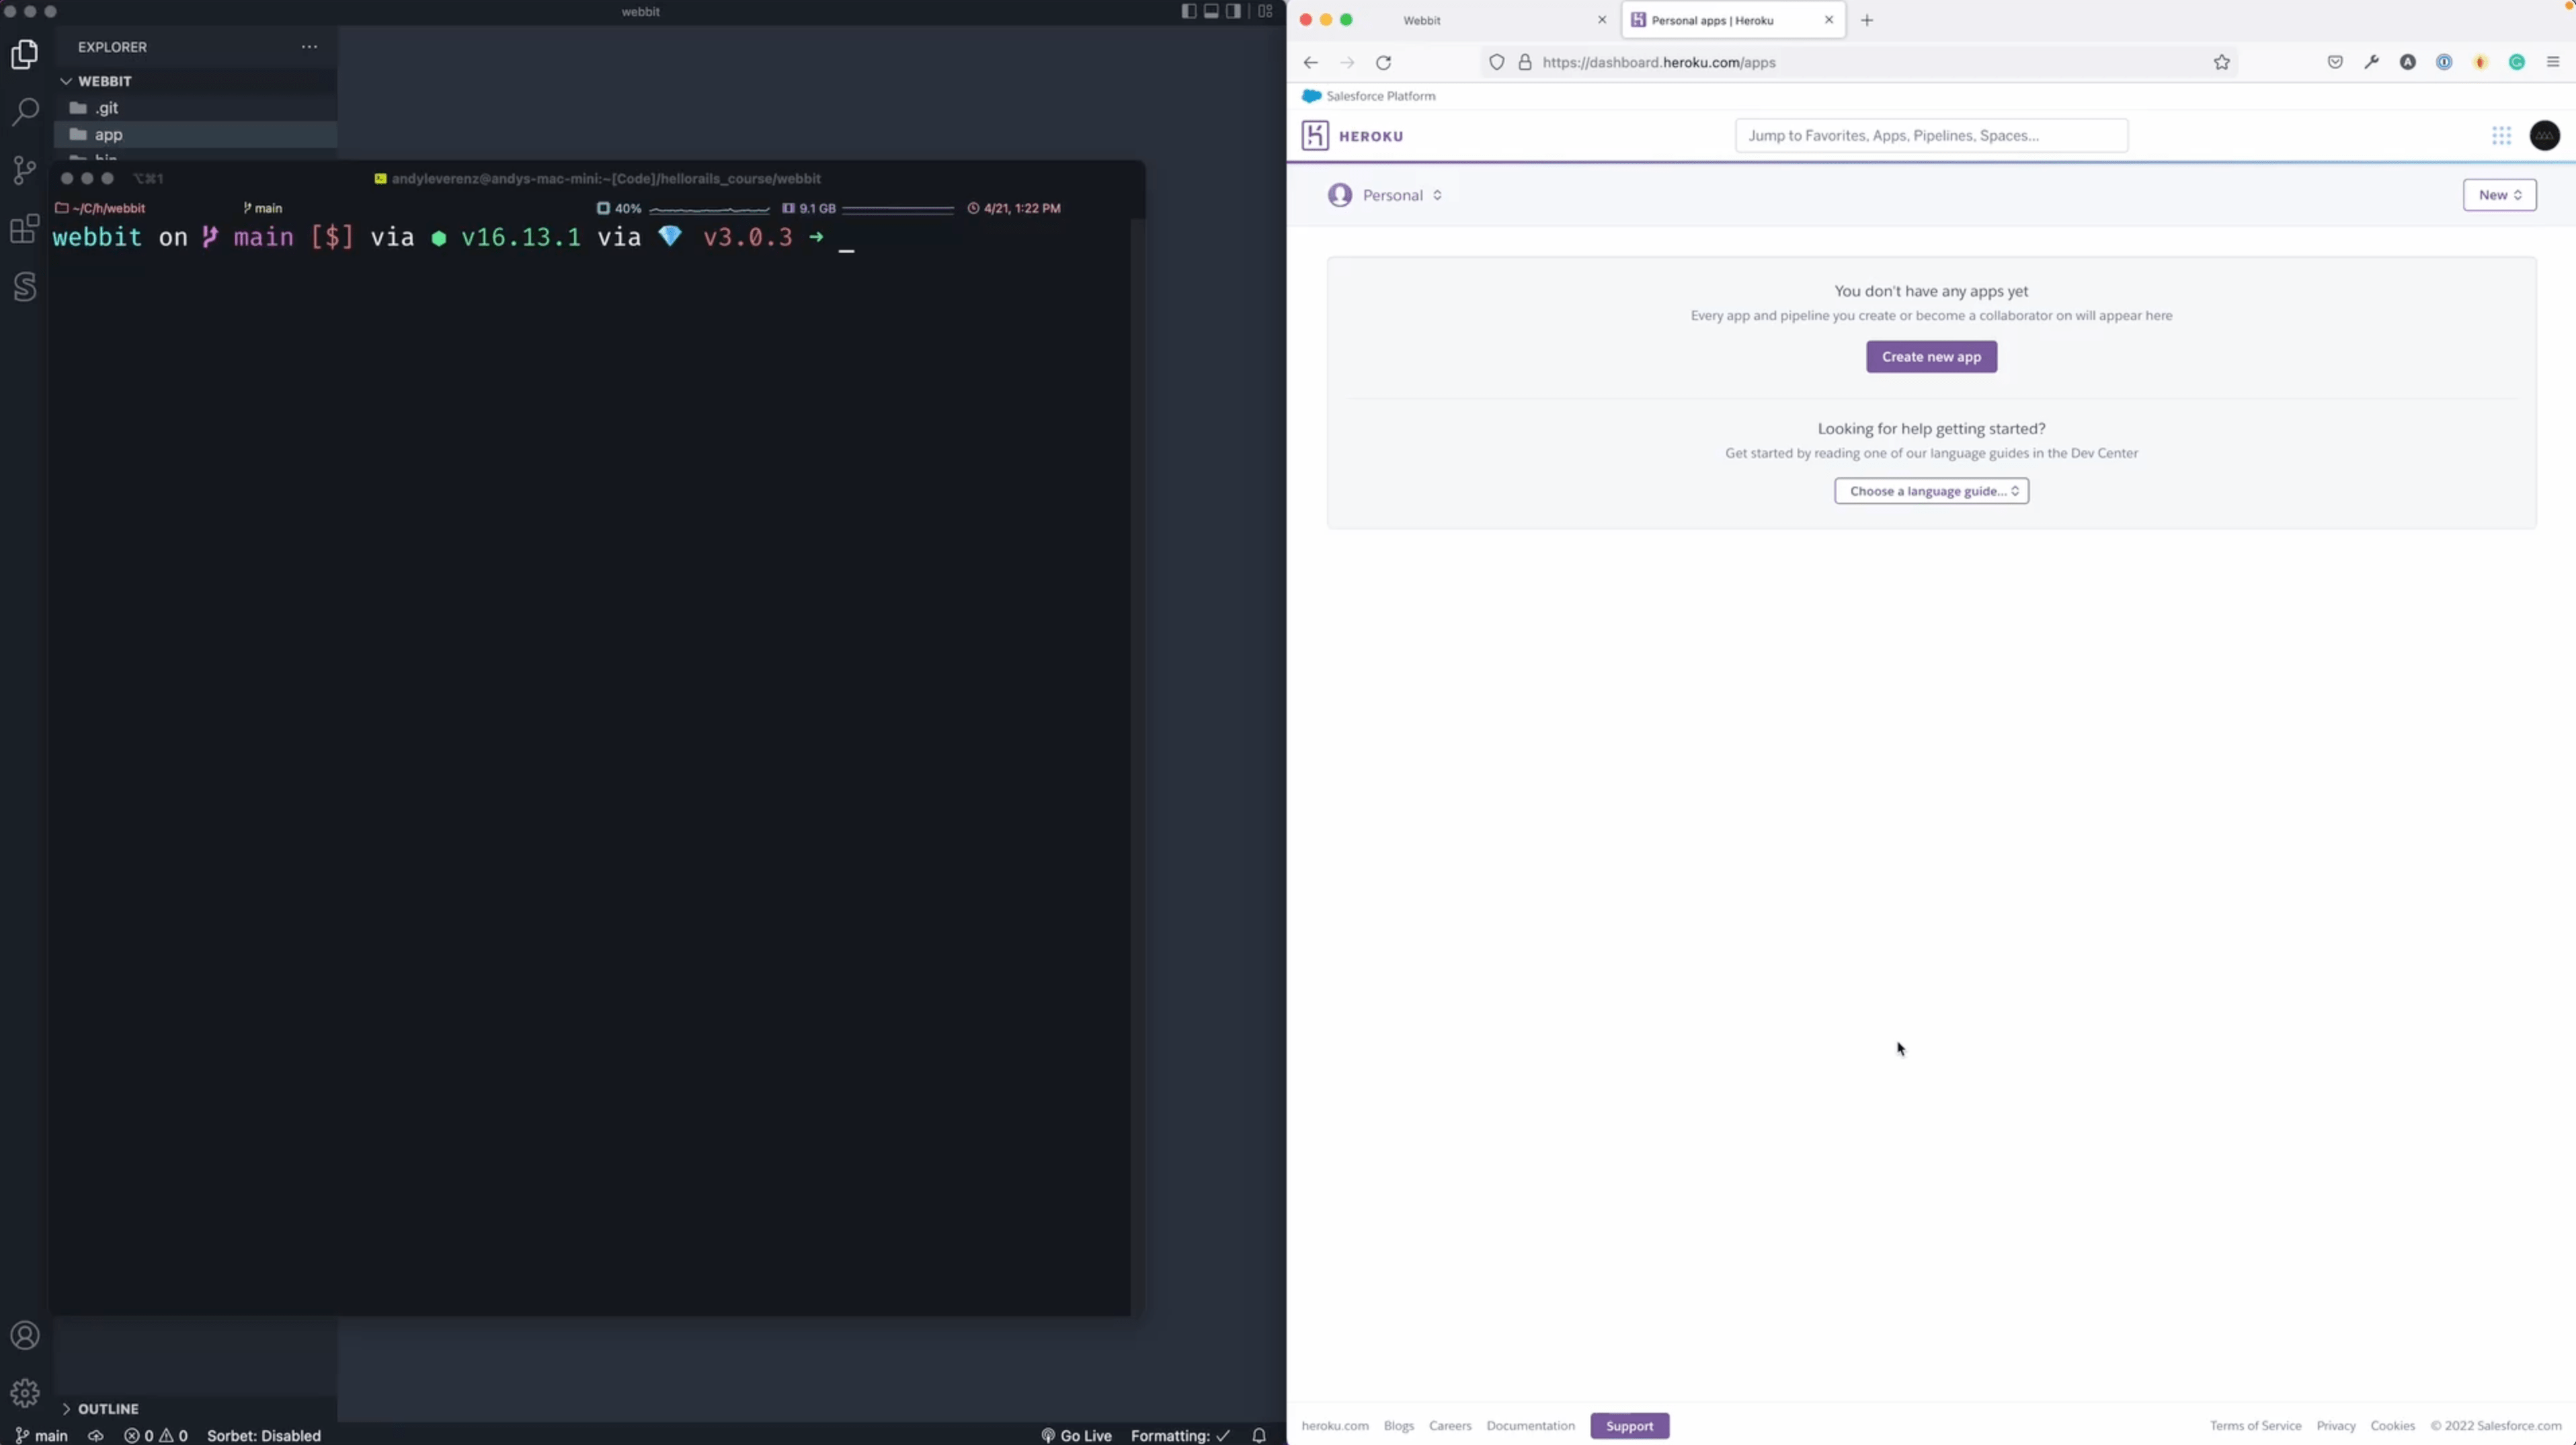
Task: Open notifications bell in VS Code status bar
Action: [x=1259, y=1435]
